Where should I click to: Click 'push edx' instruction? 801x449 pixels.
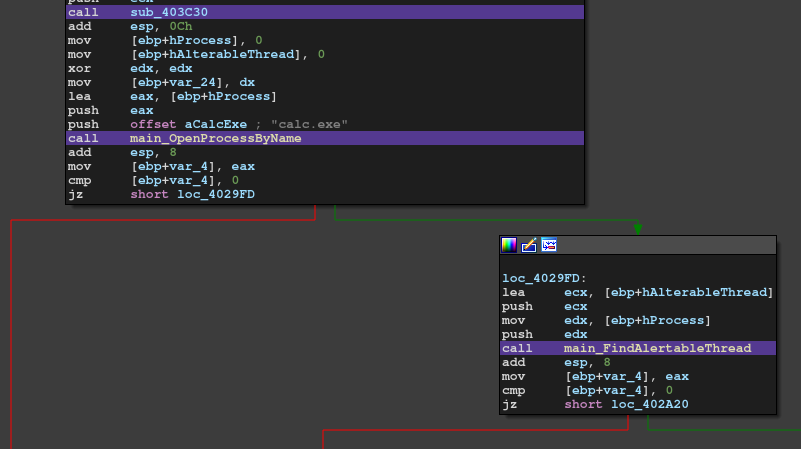pyautogui.click(x=544, y=335)
